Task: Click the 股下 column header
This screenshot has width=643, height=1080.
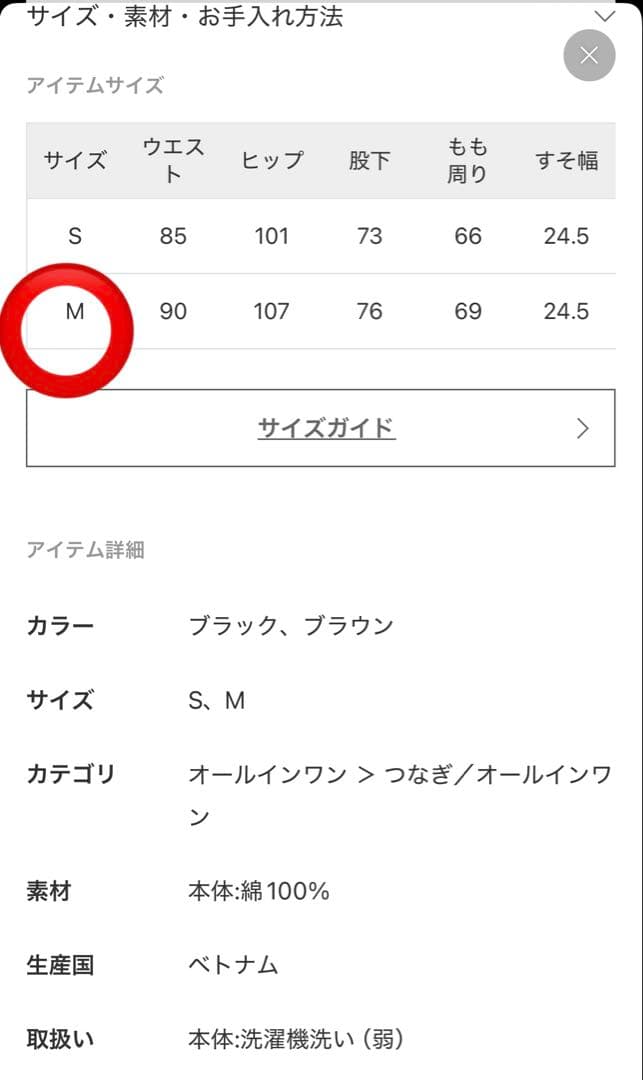Action: (369, 160)
